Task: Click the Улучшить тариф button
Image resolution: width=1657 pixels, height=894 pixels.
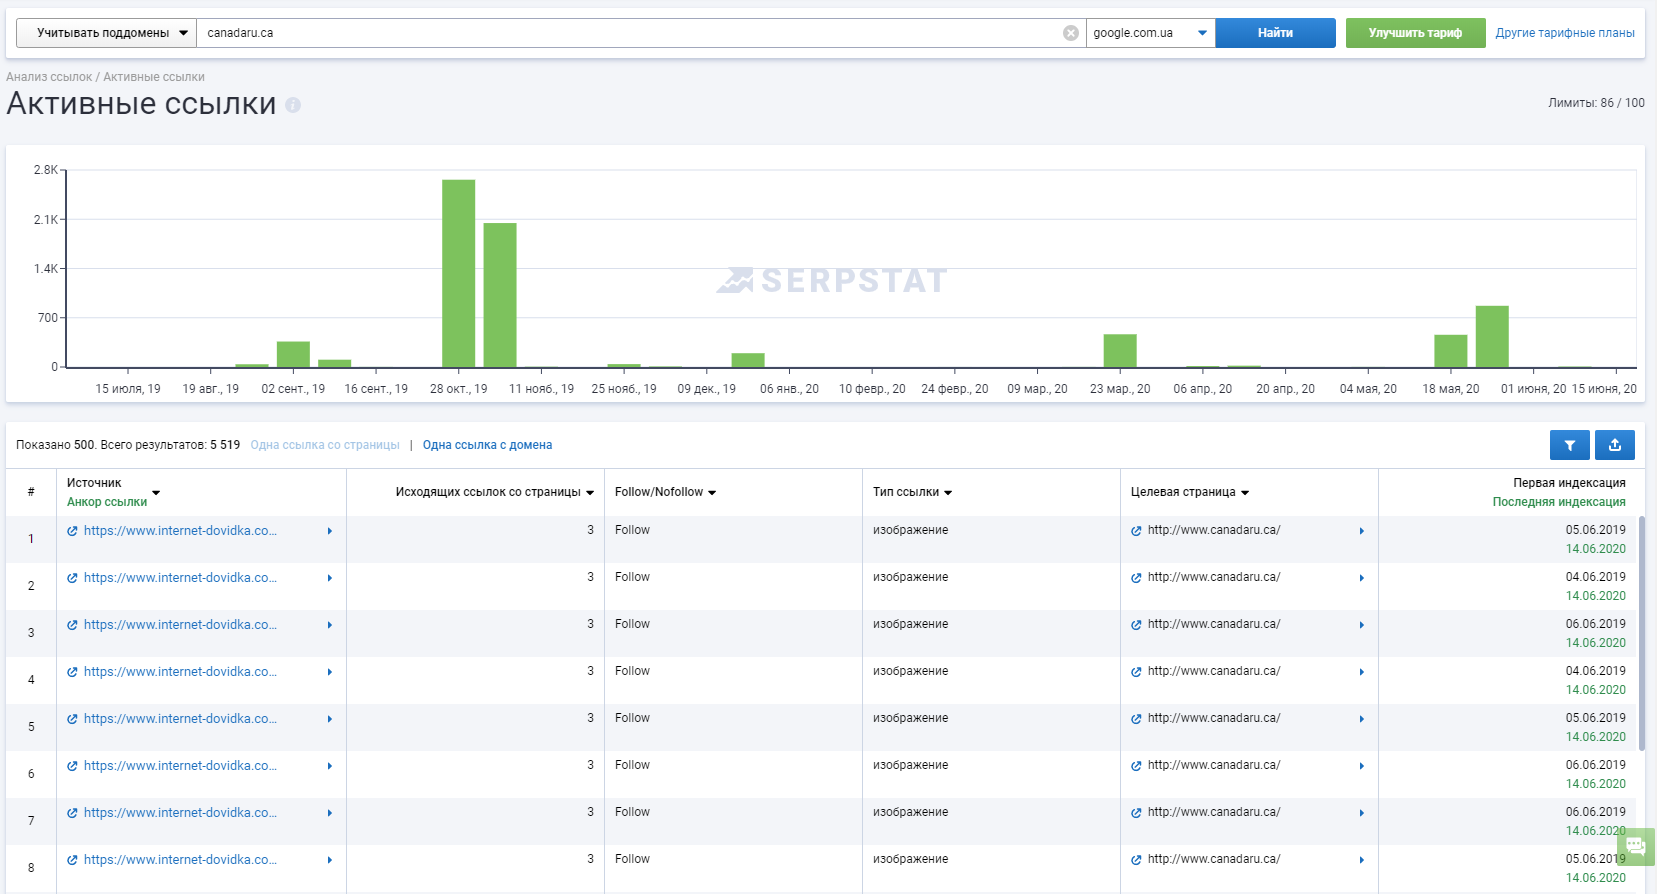Action: (1415, 33)
